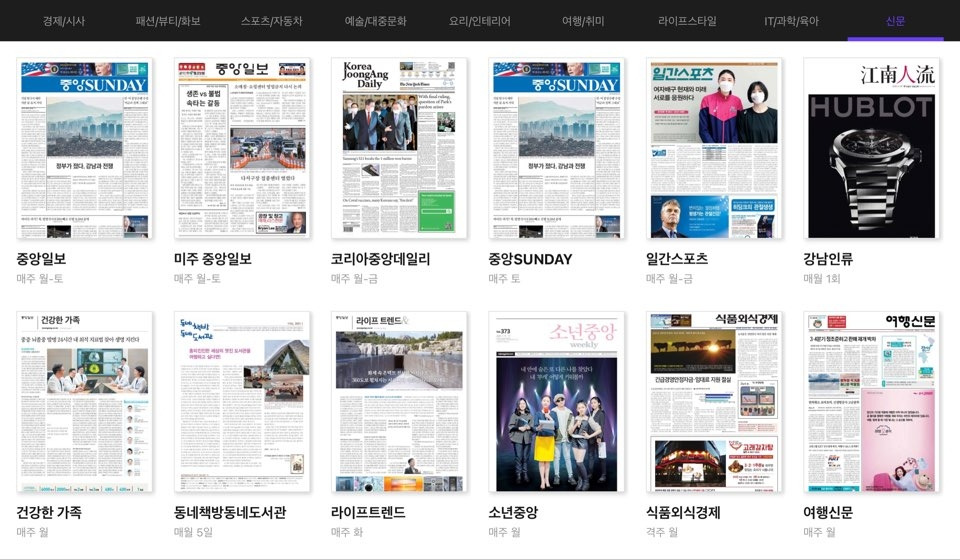960x560 pixels.
Task: Open the 경제/시사 category tab
Action: [64, 21]
